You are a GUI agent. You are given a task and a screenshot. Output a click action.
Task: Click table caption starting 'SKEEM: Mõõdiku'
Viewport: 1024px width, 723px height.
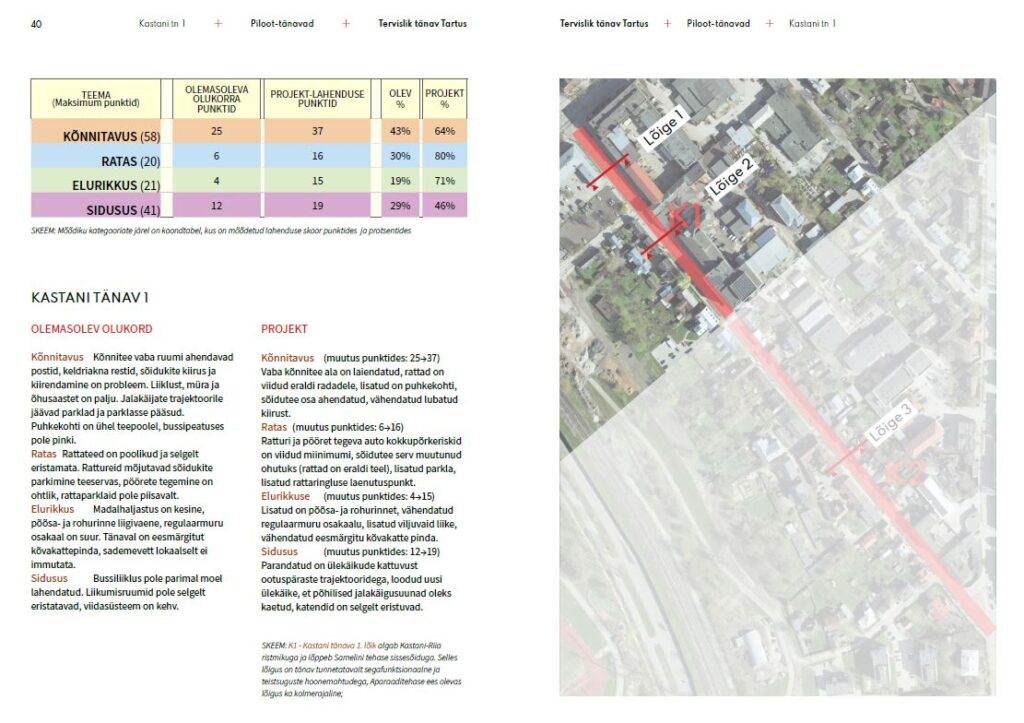coord(221,231)
